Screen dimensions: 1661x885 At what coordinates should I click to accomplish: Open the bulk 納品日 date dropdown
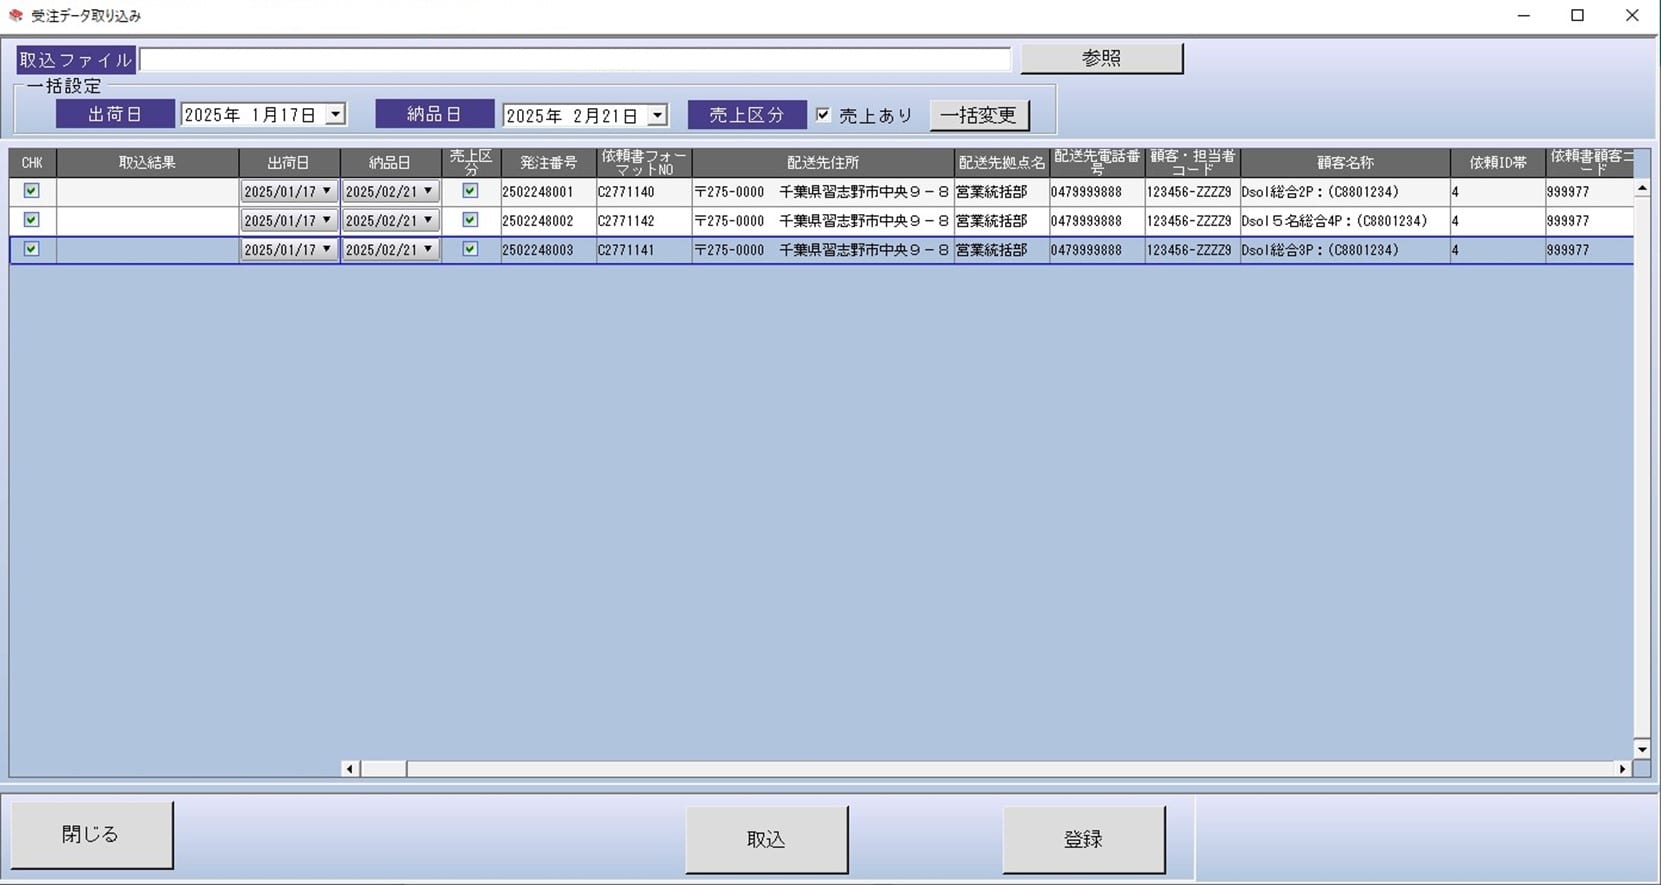[657, 116]
